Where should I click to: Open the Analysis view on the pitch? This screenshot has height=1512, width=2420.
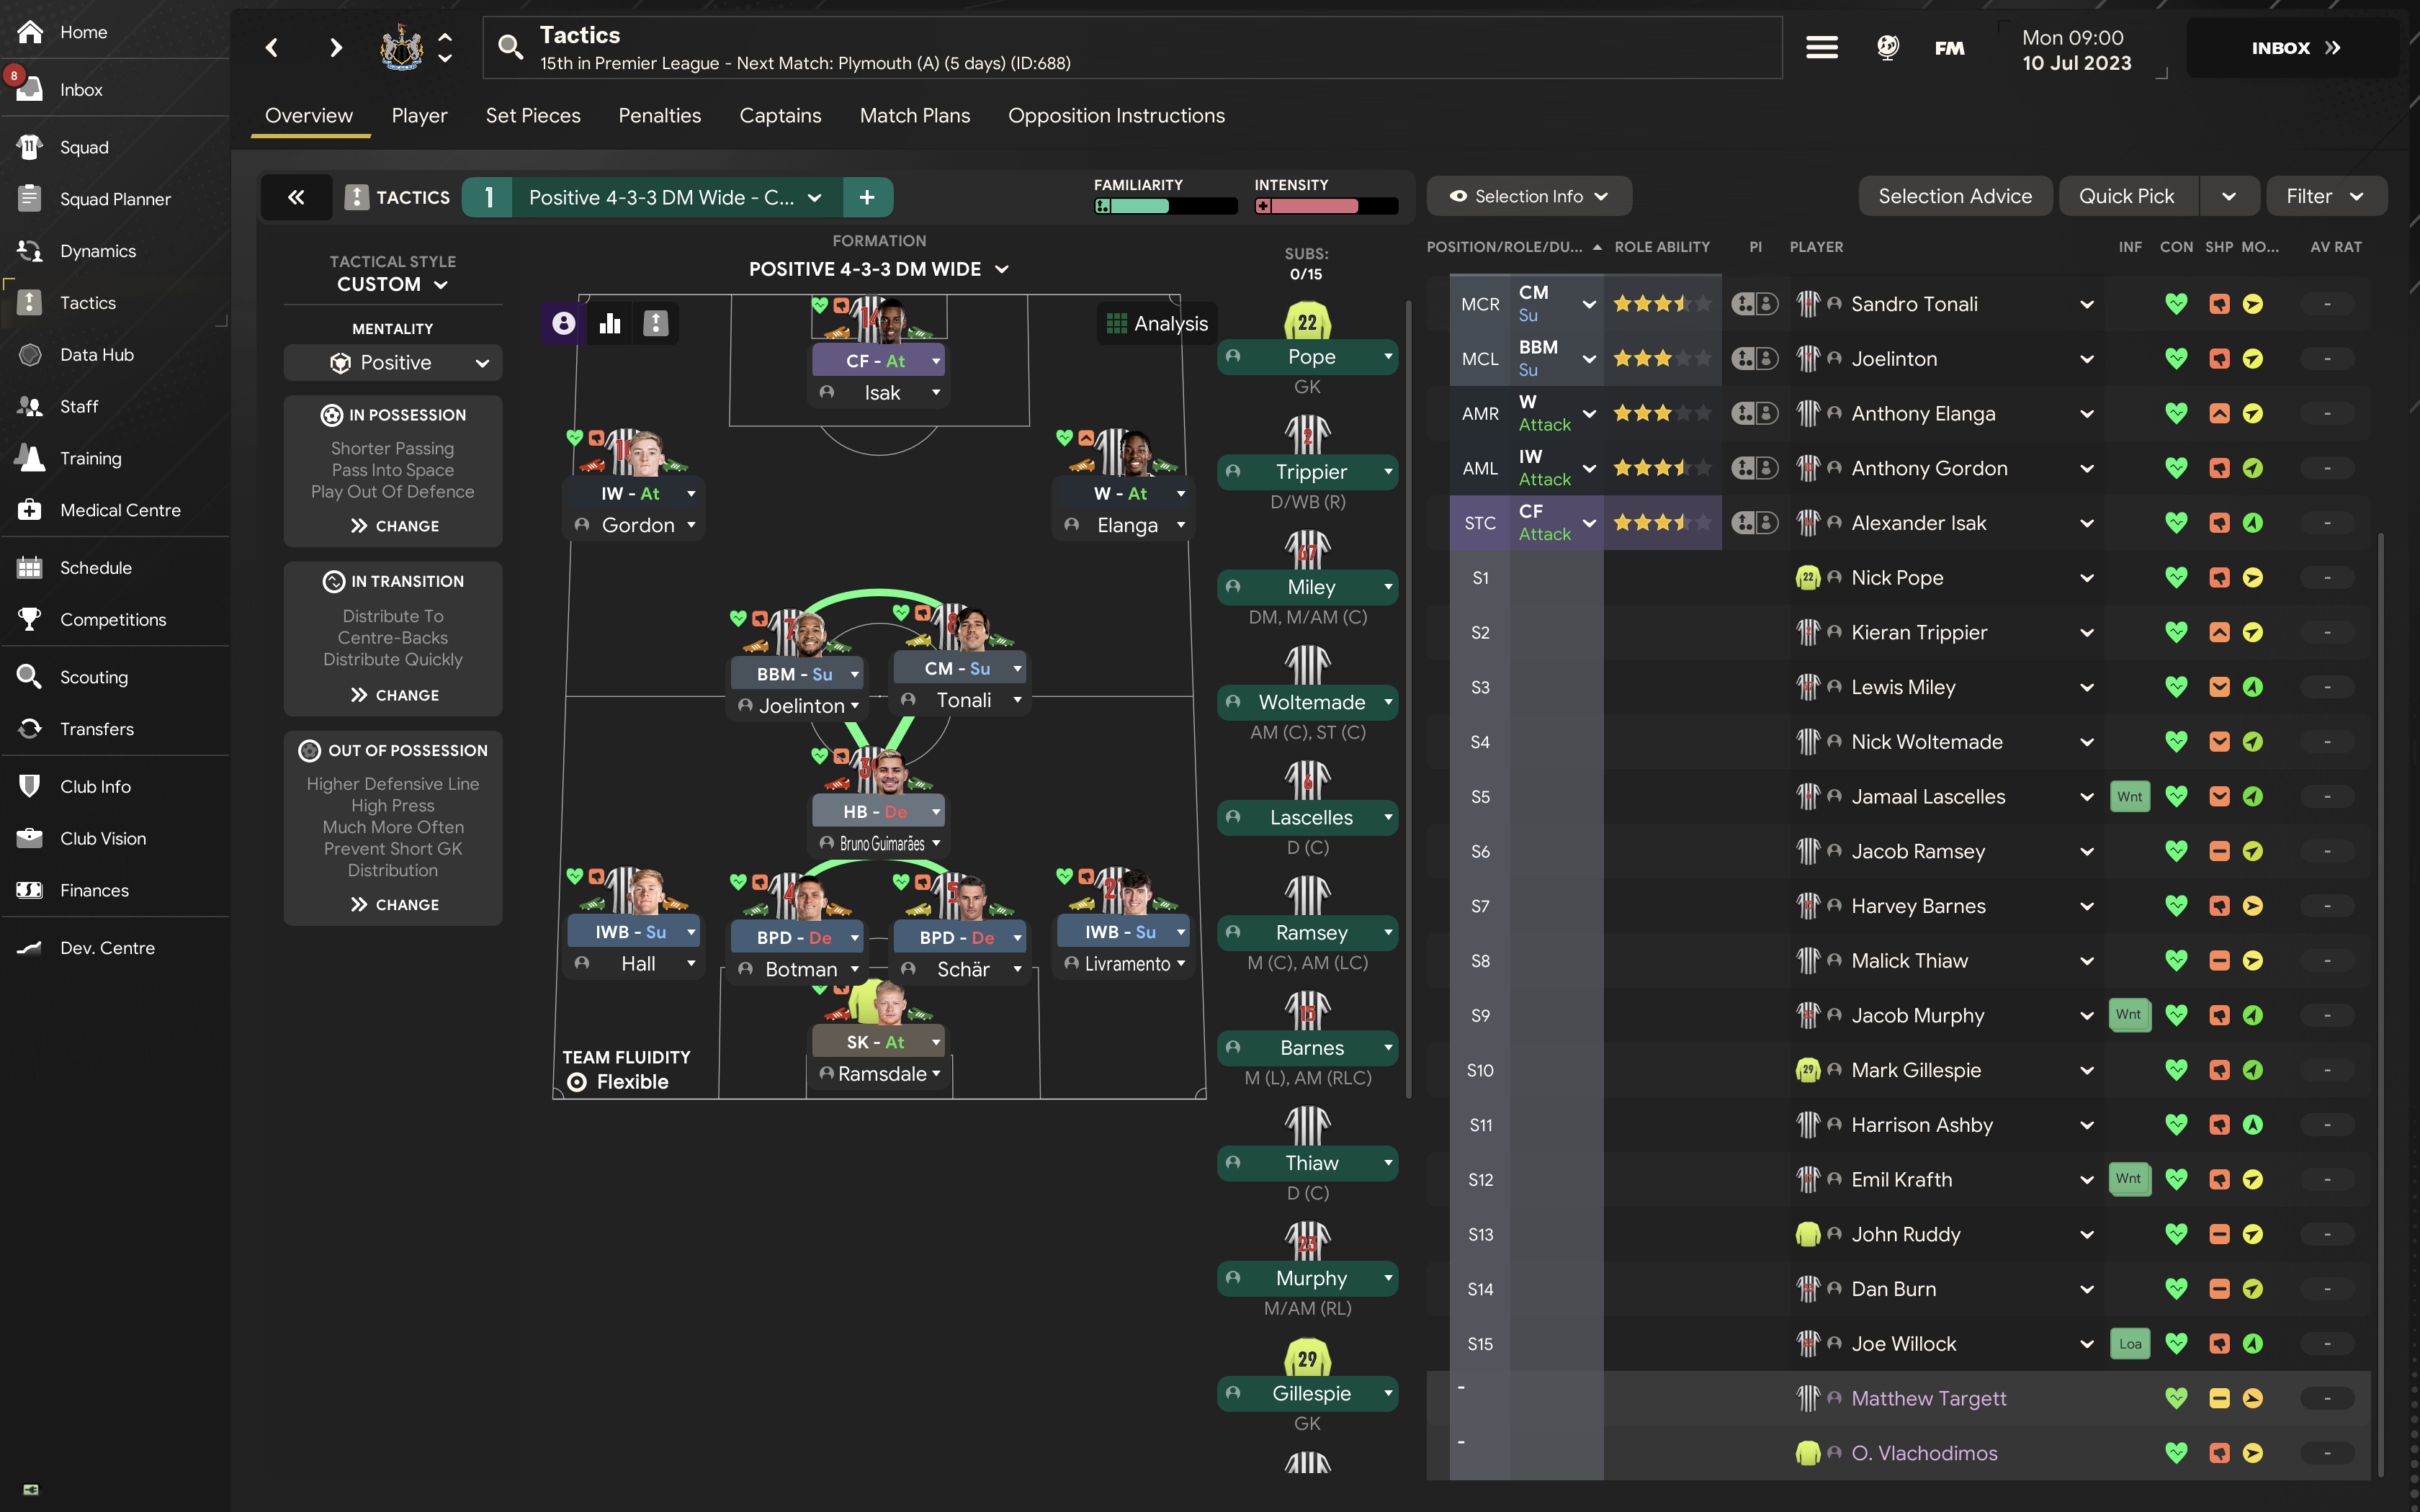tap(1157, 323)
